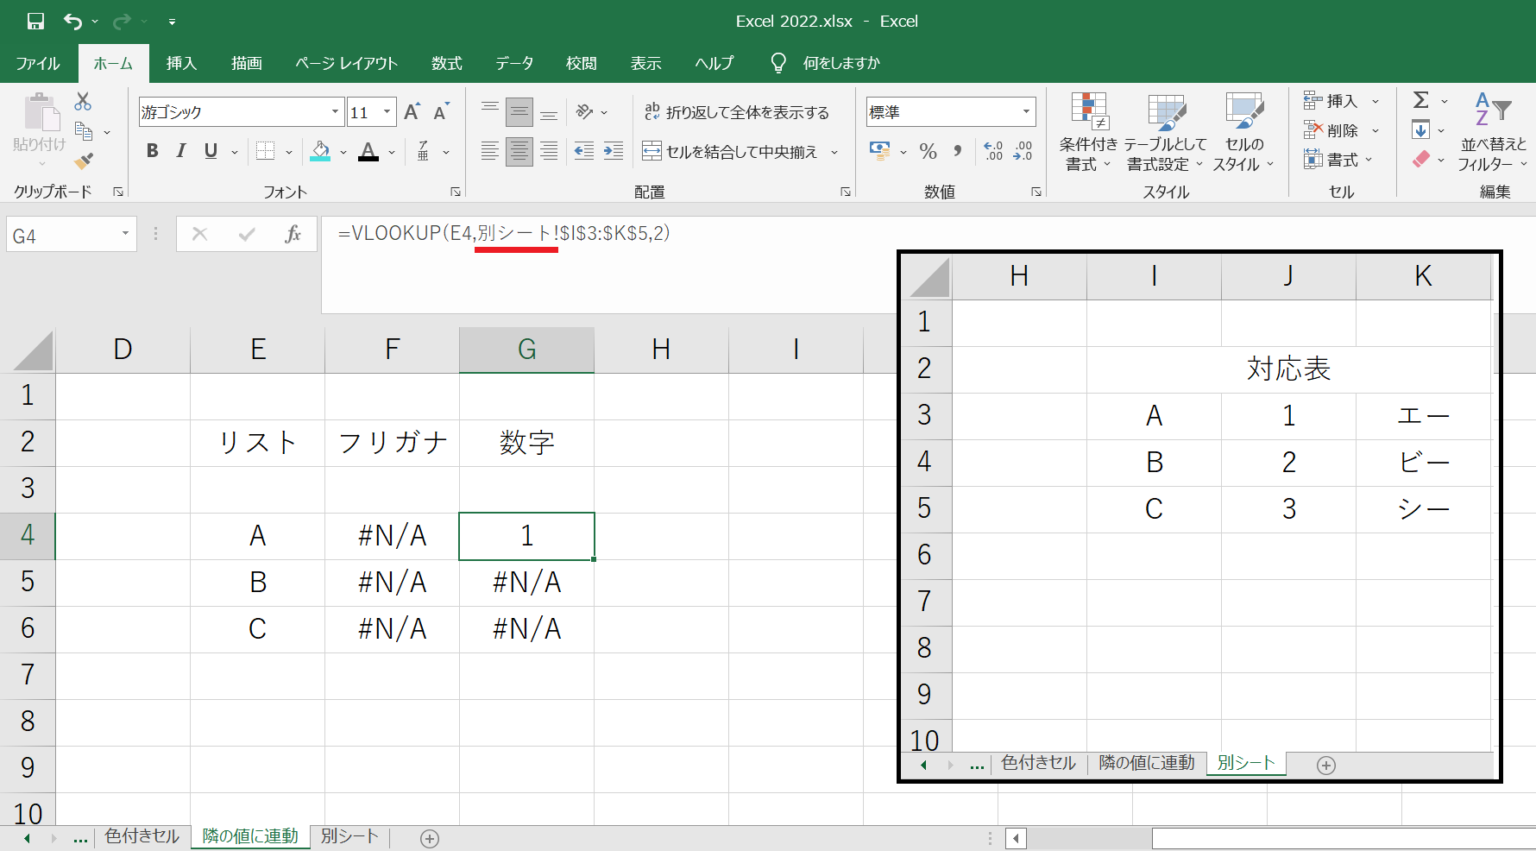Open the ファイル tab
1536x851 pixels.
click(38, 63)
